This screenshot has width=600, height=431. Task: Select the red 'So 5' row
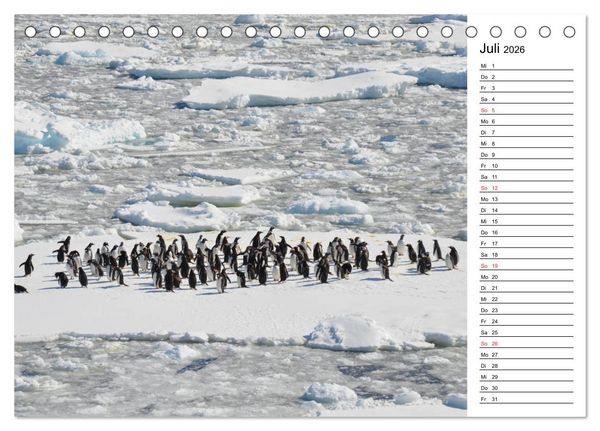[x=527, y=110]
